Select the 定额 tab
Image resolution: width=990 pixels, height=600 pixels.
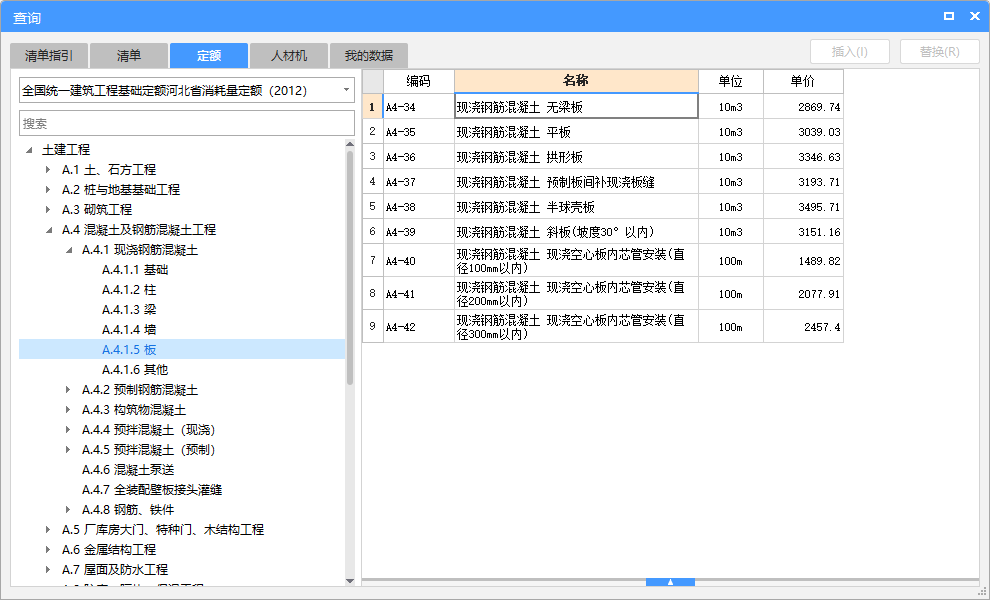(x=209, y=56)
